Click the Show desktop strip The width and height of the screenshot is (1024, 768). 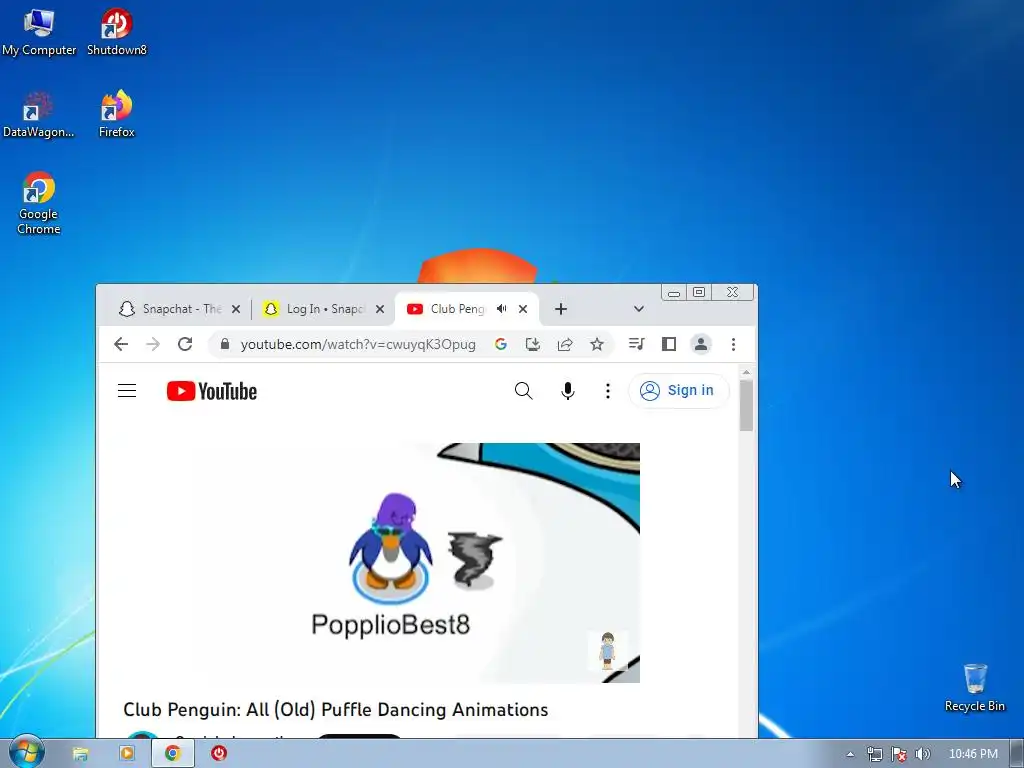[1017, 754]
